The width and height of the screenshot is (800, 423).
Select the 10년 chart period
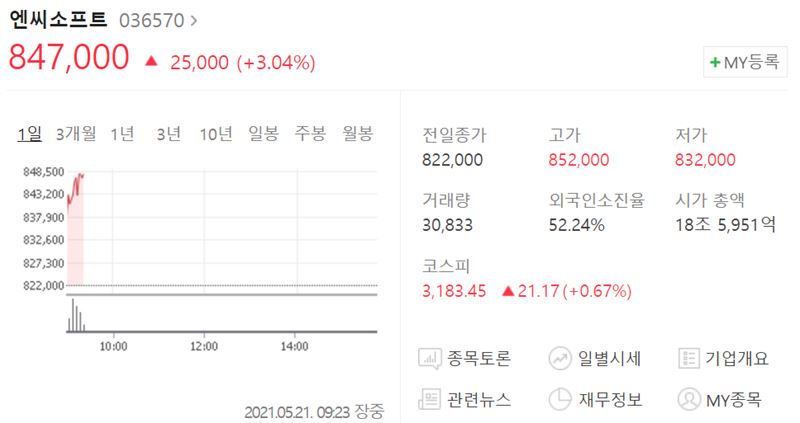tap(215, 134)
